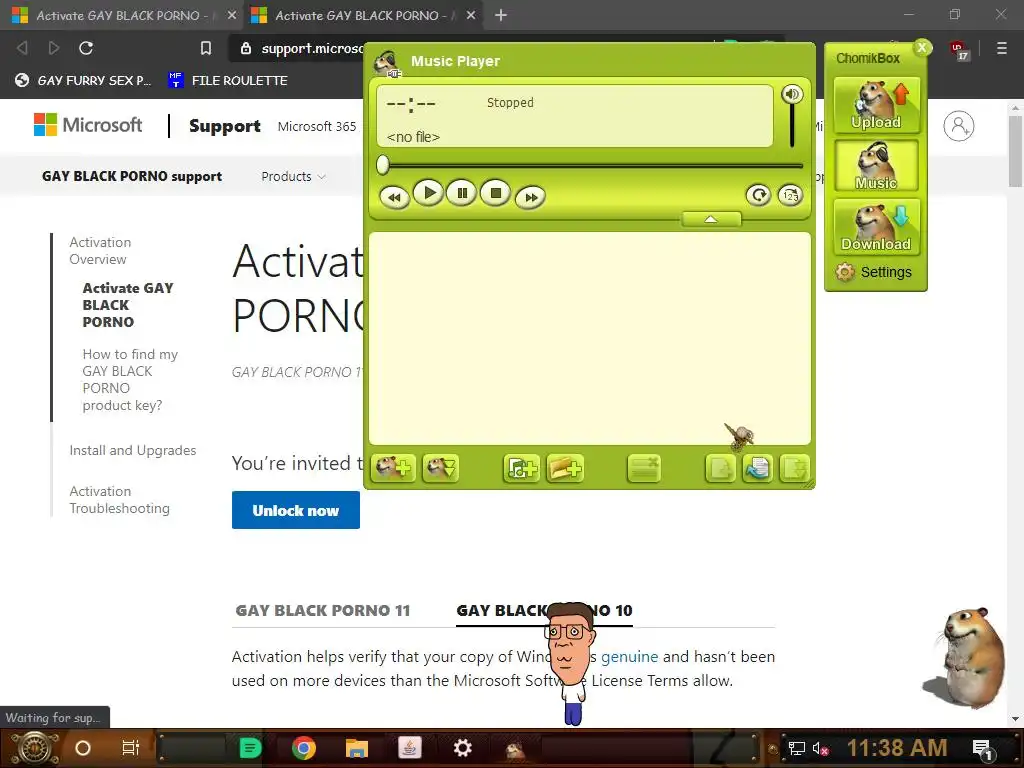Open Microsoft 365 menu item
The image size is (1024, 768).
click(x=317, y=126)
